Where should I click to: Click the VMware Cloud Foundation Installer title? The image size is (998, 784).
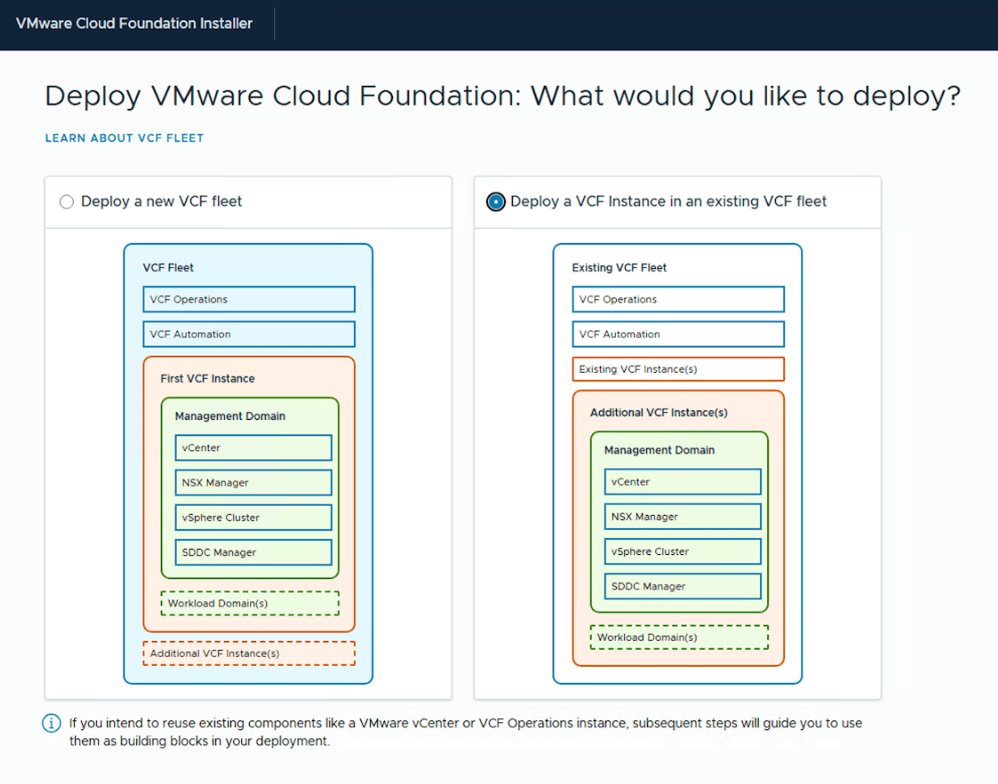(x=134, y=23)
